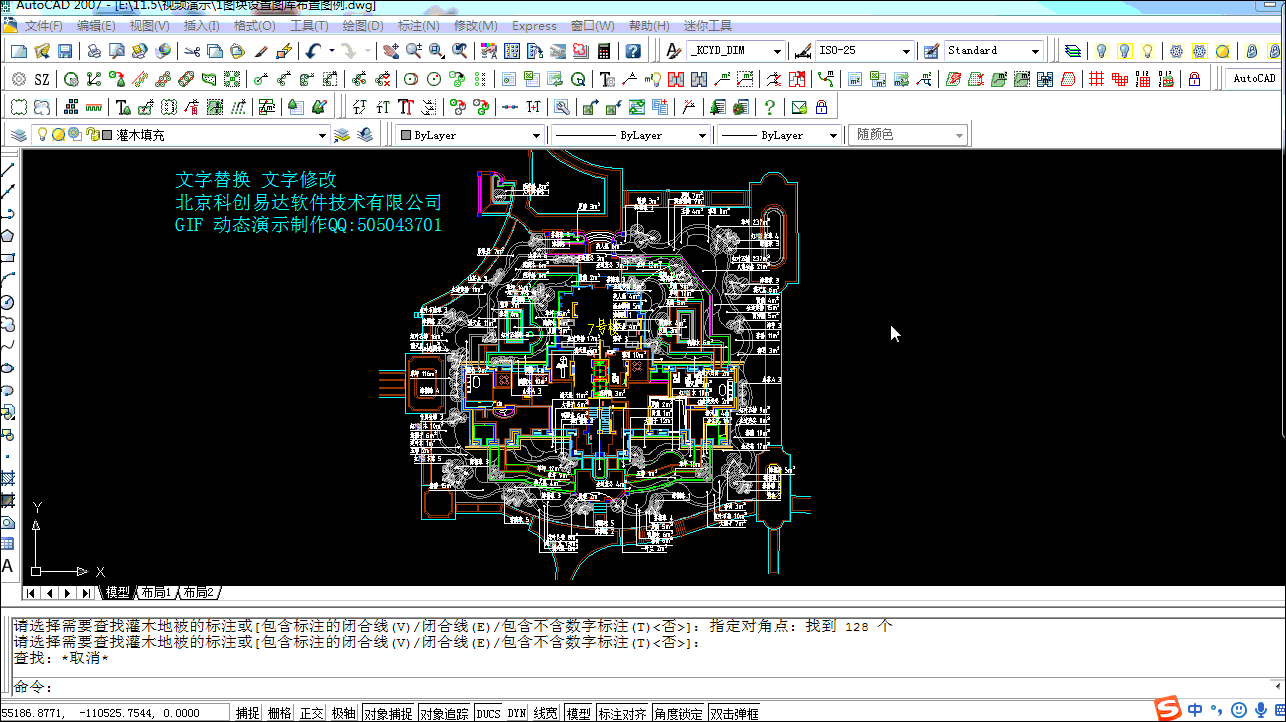This screenshot has width=1286, height=722.
Task: Open the ByLayer linetype dropdown
Action: point(702,135)
